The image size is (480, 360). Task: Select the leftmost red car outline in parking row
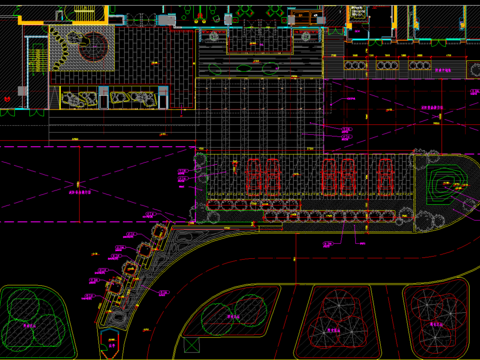tap(254, 177)
